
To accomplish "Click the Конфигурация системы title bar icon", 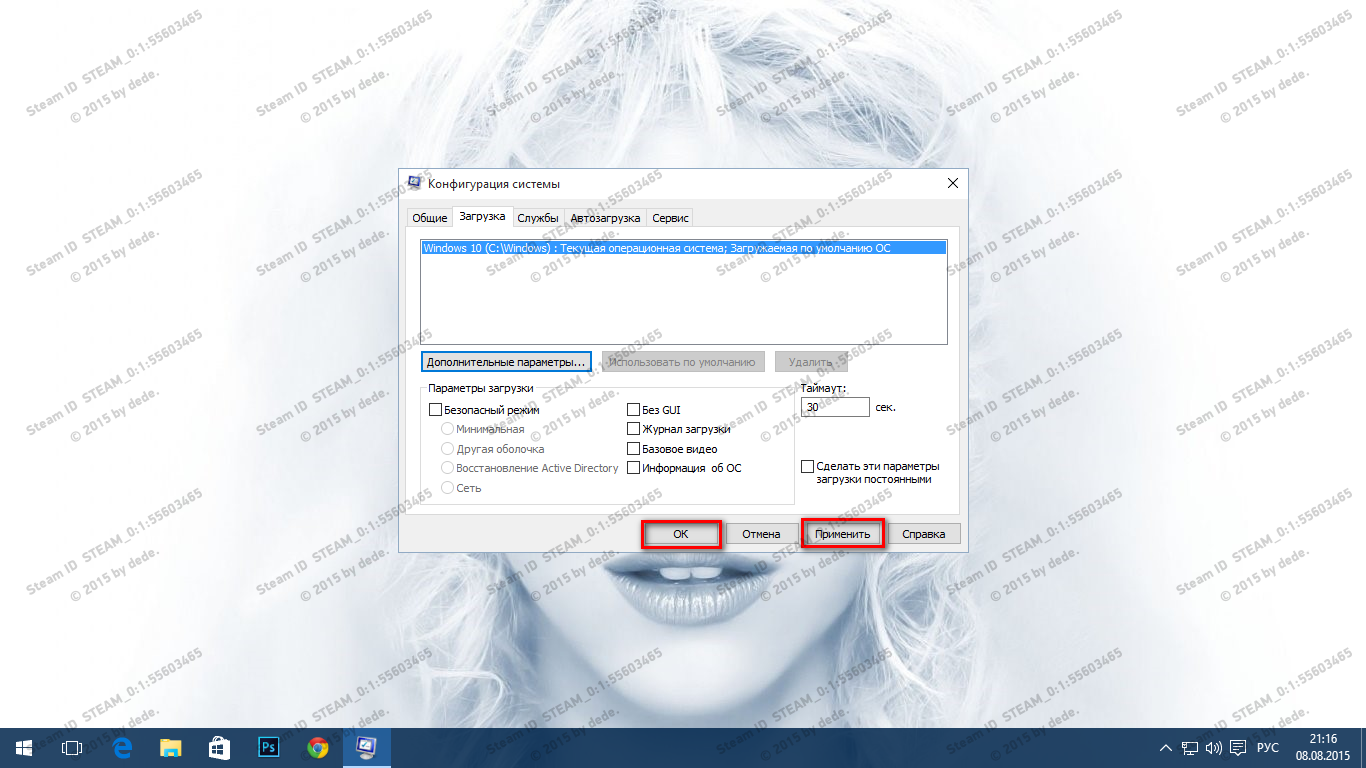I will point(415,184).
